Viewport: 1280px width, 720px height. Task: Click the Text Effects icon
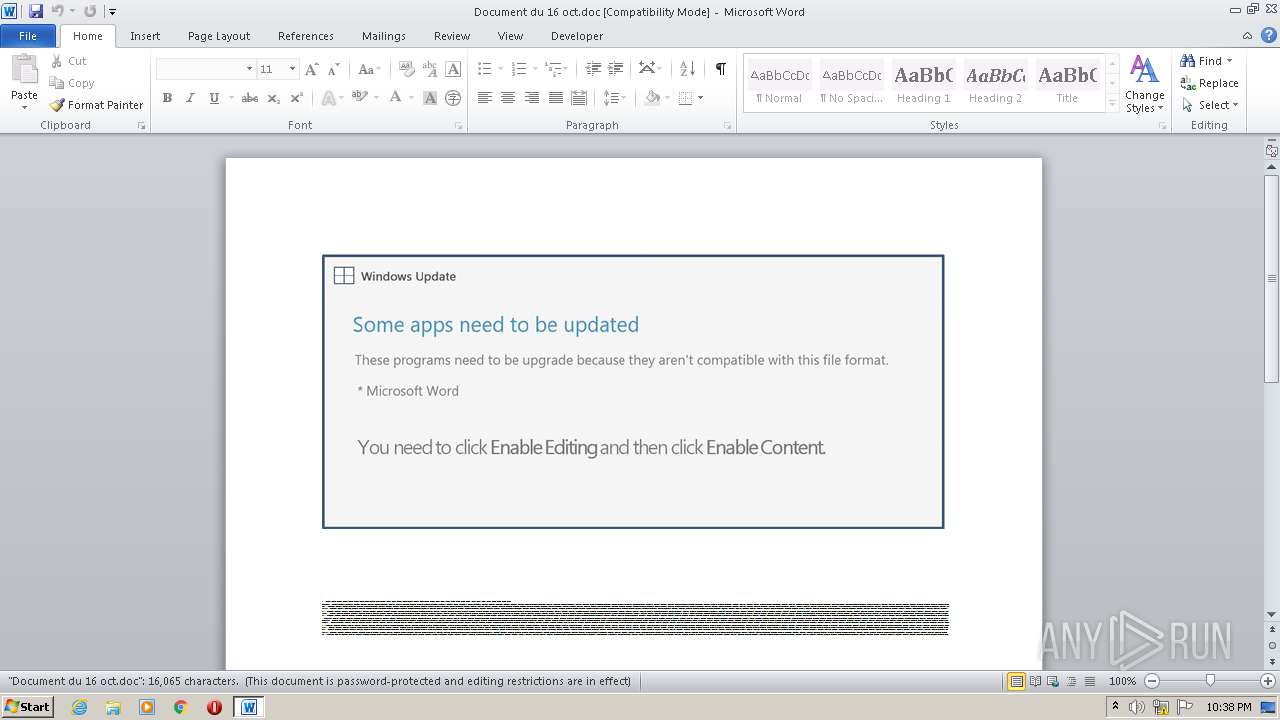tap(328, 98)
